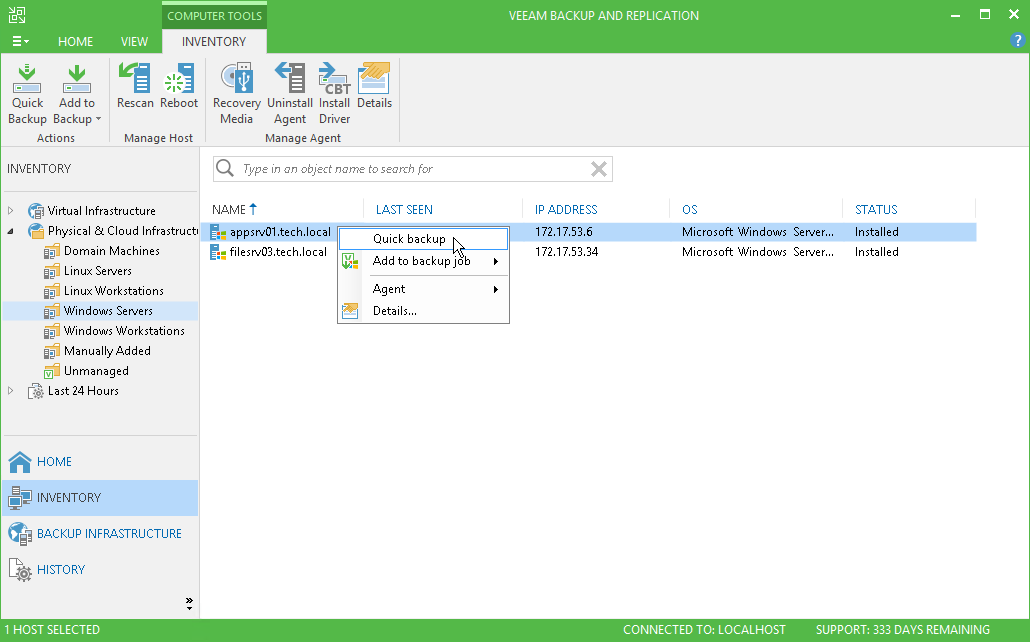The image size is (1030, 642).
Task: Open the Add to Backup dropdown arrow
Action: [98, 119]
